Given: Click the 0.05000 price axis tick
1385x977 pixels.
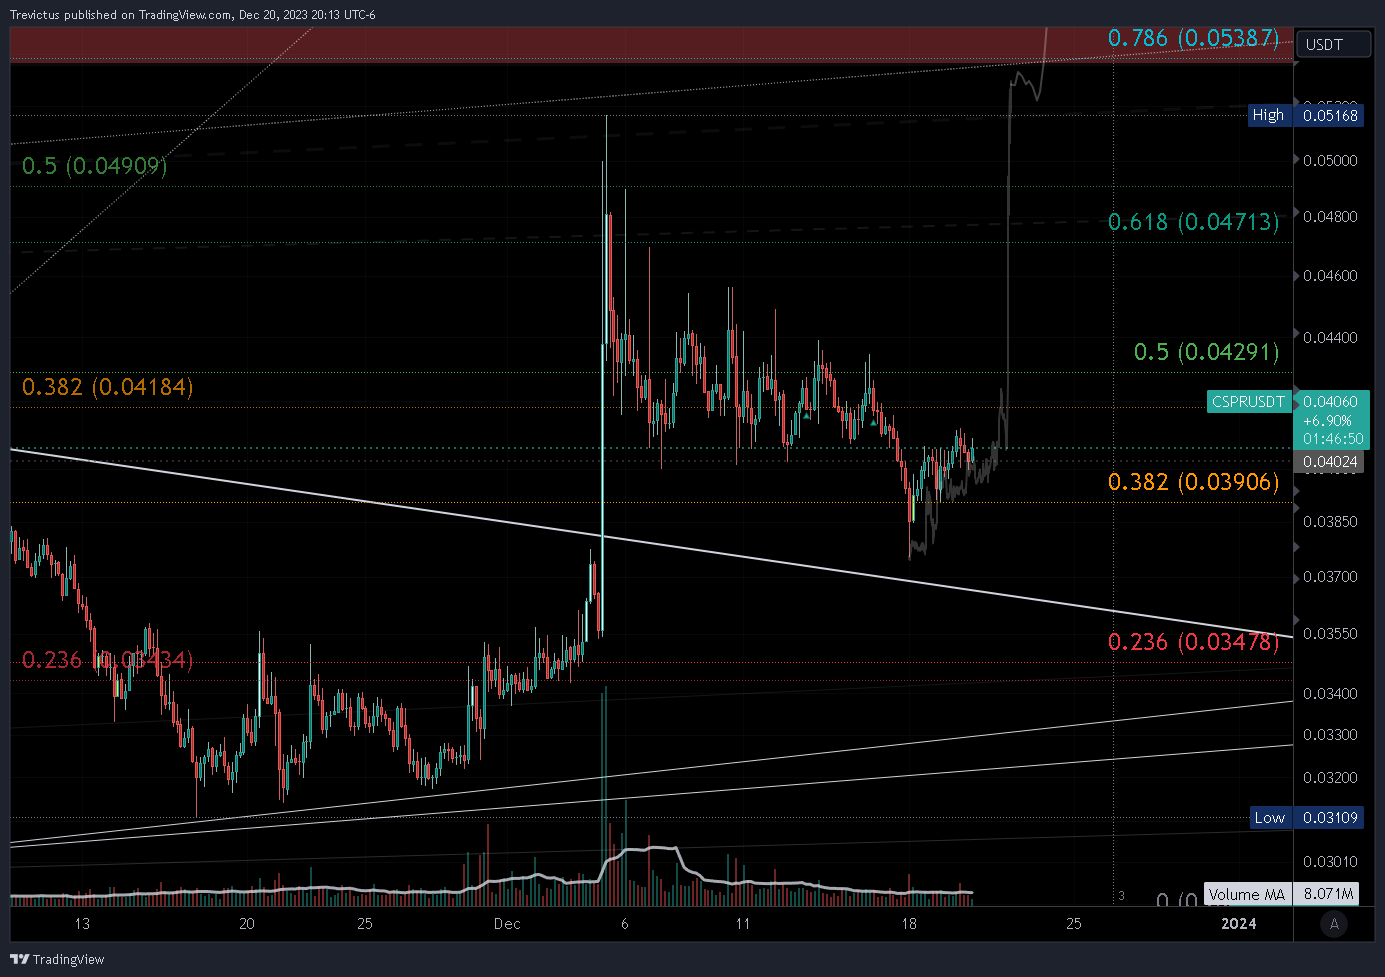Looking at the screenshot, I should pos(1330,161).
